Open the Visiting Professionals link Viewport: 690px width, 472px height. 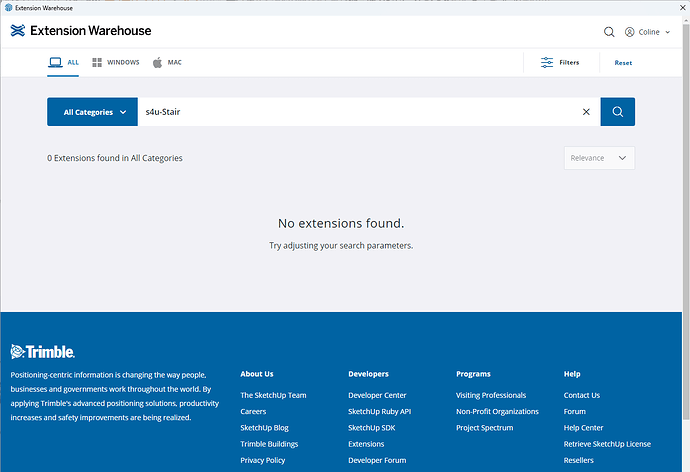click(x=491, y=395)
